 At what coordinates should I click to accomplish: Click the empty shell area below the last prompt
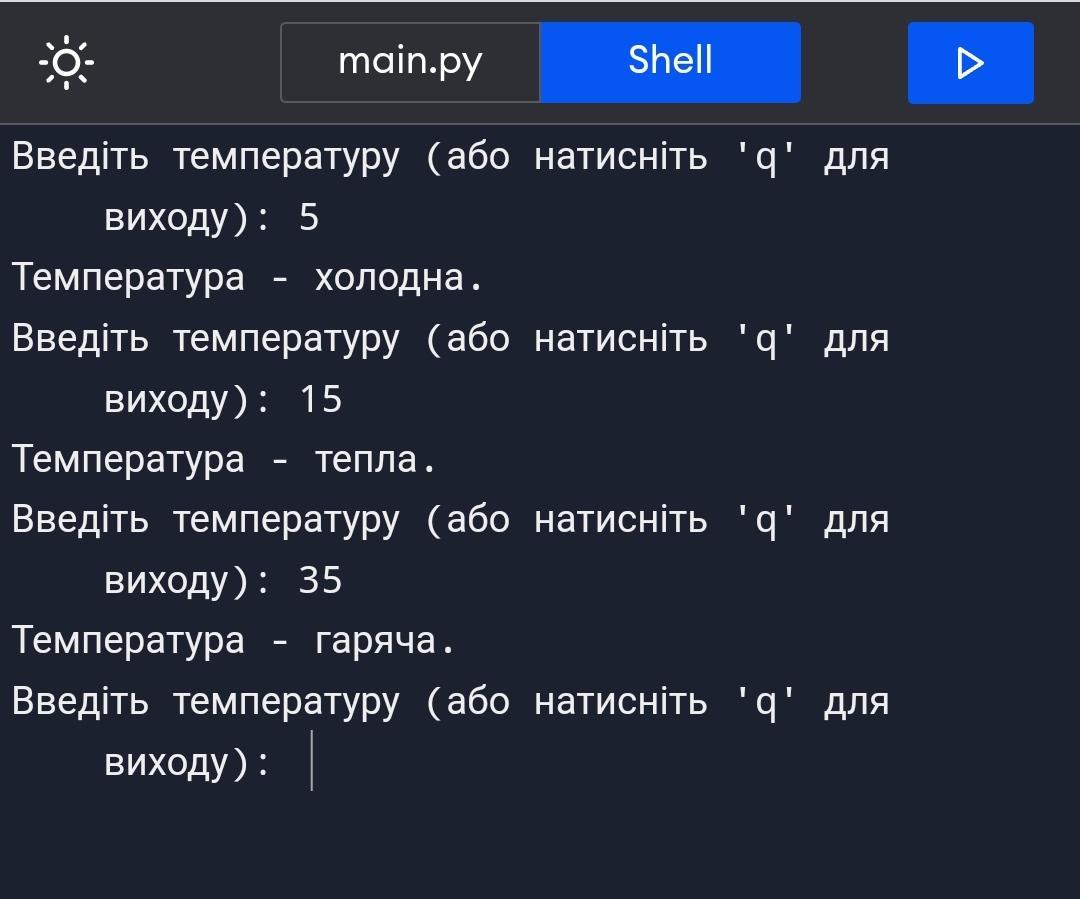click(x=540, y=845)
